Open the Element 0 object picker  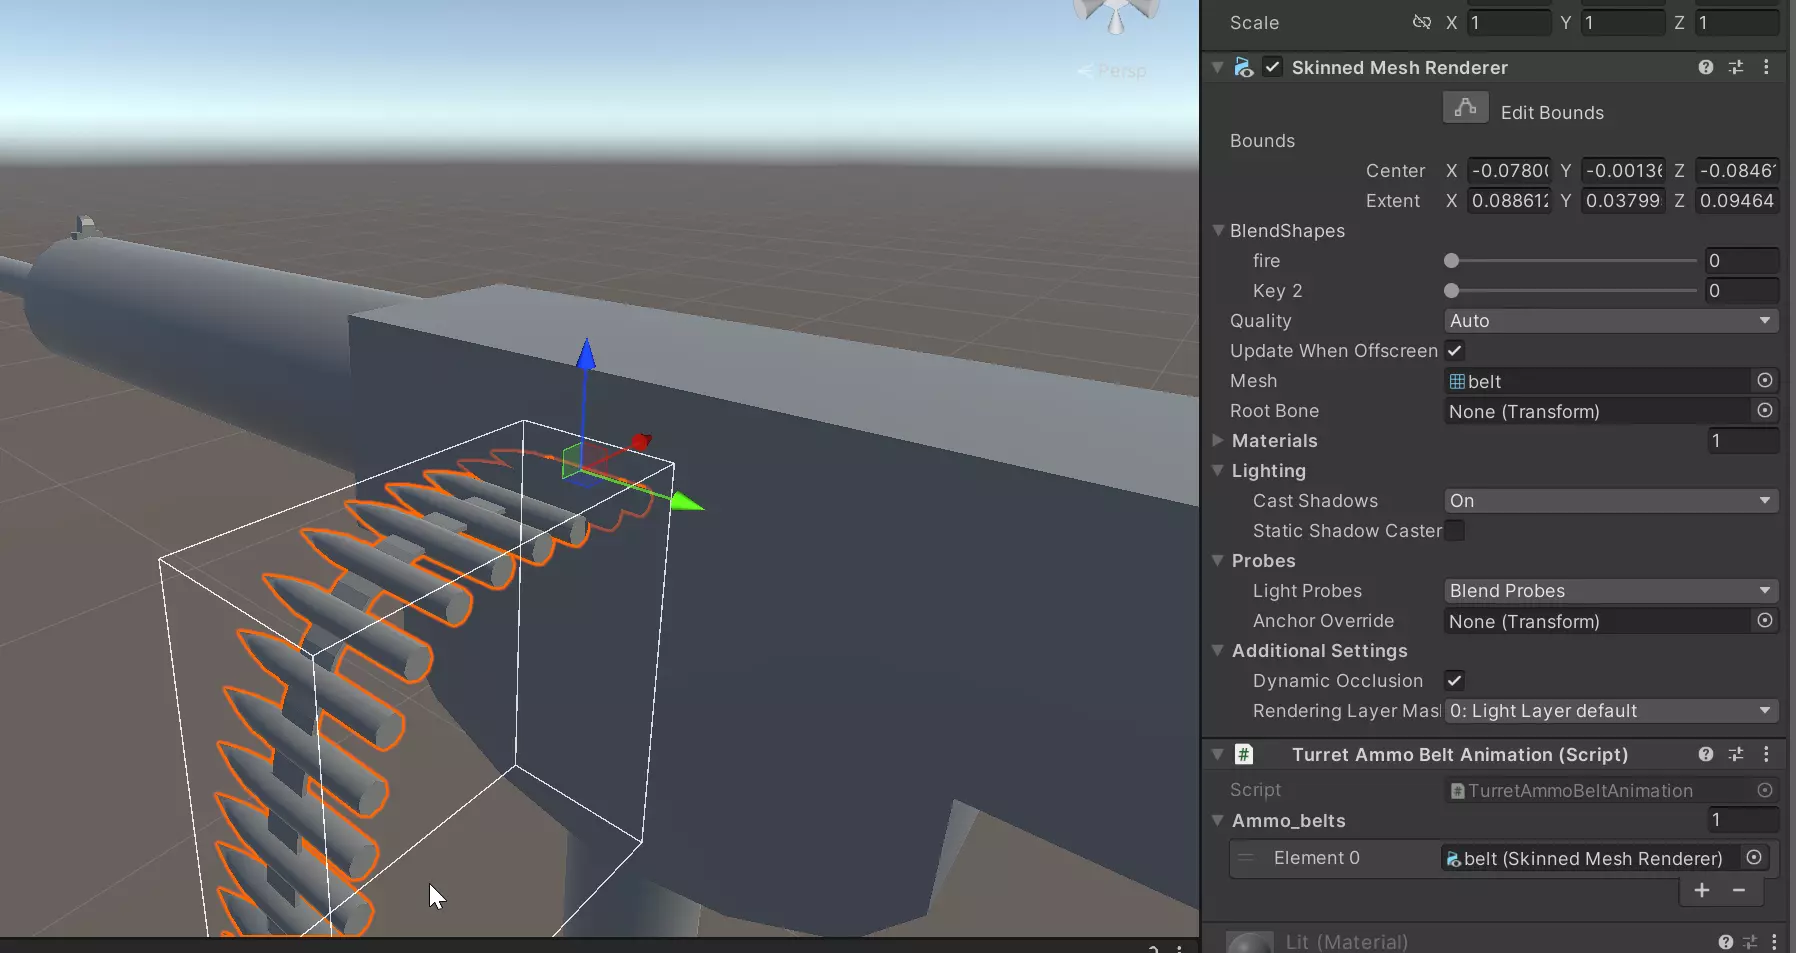1754,857
